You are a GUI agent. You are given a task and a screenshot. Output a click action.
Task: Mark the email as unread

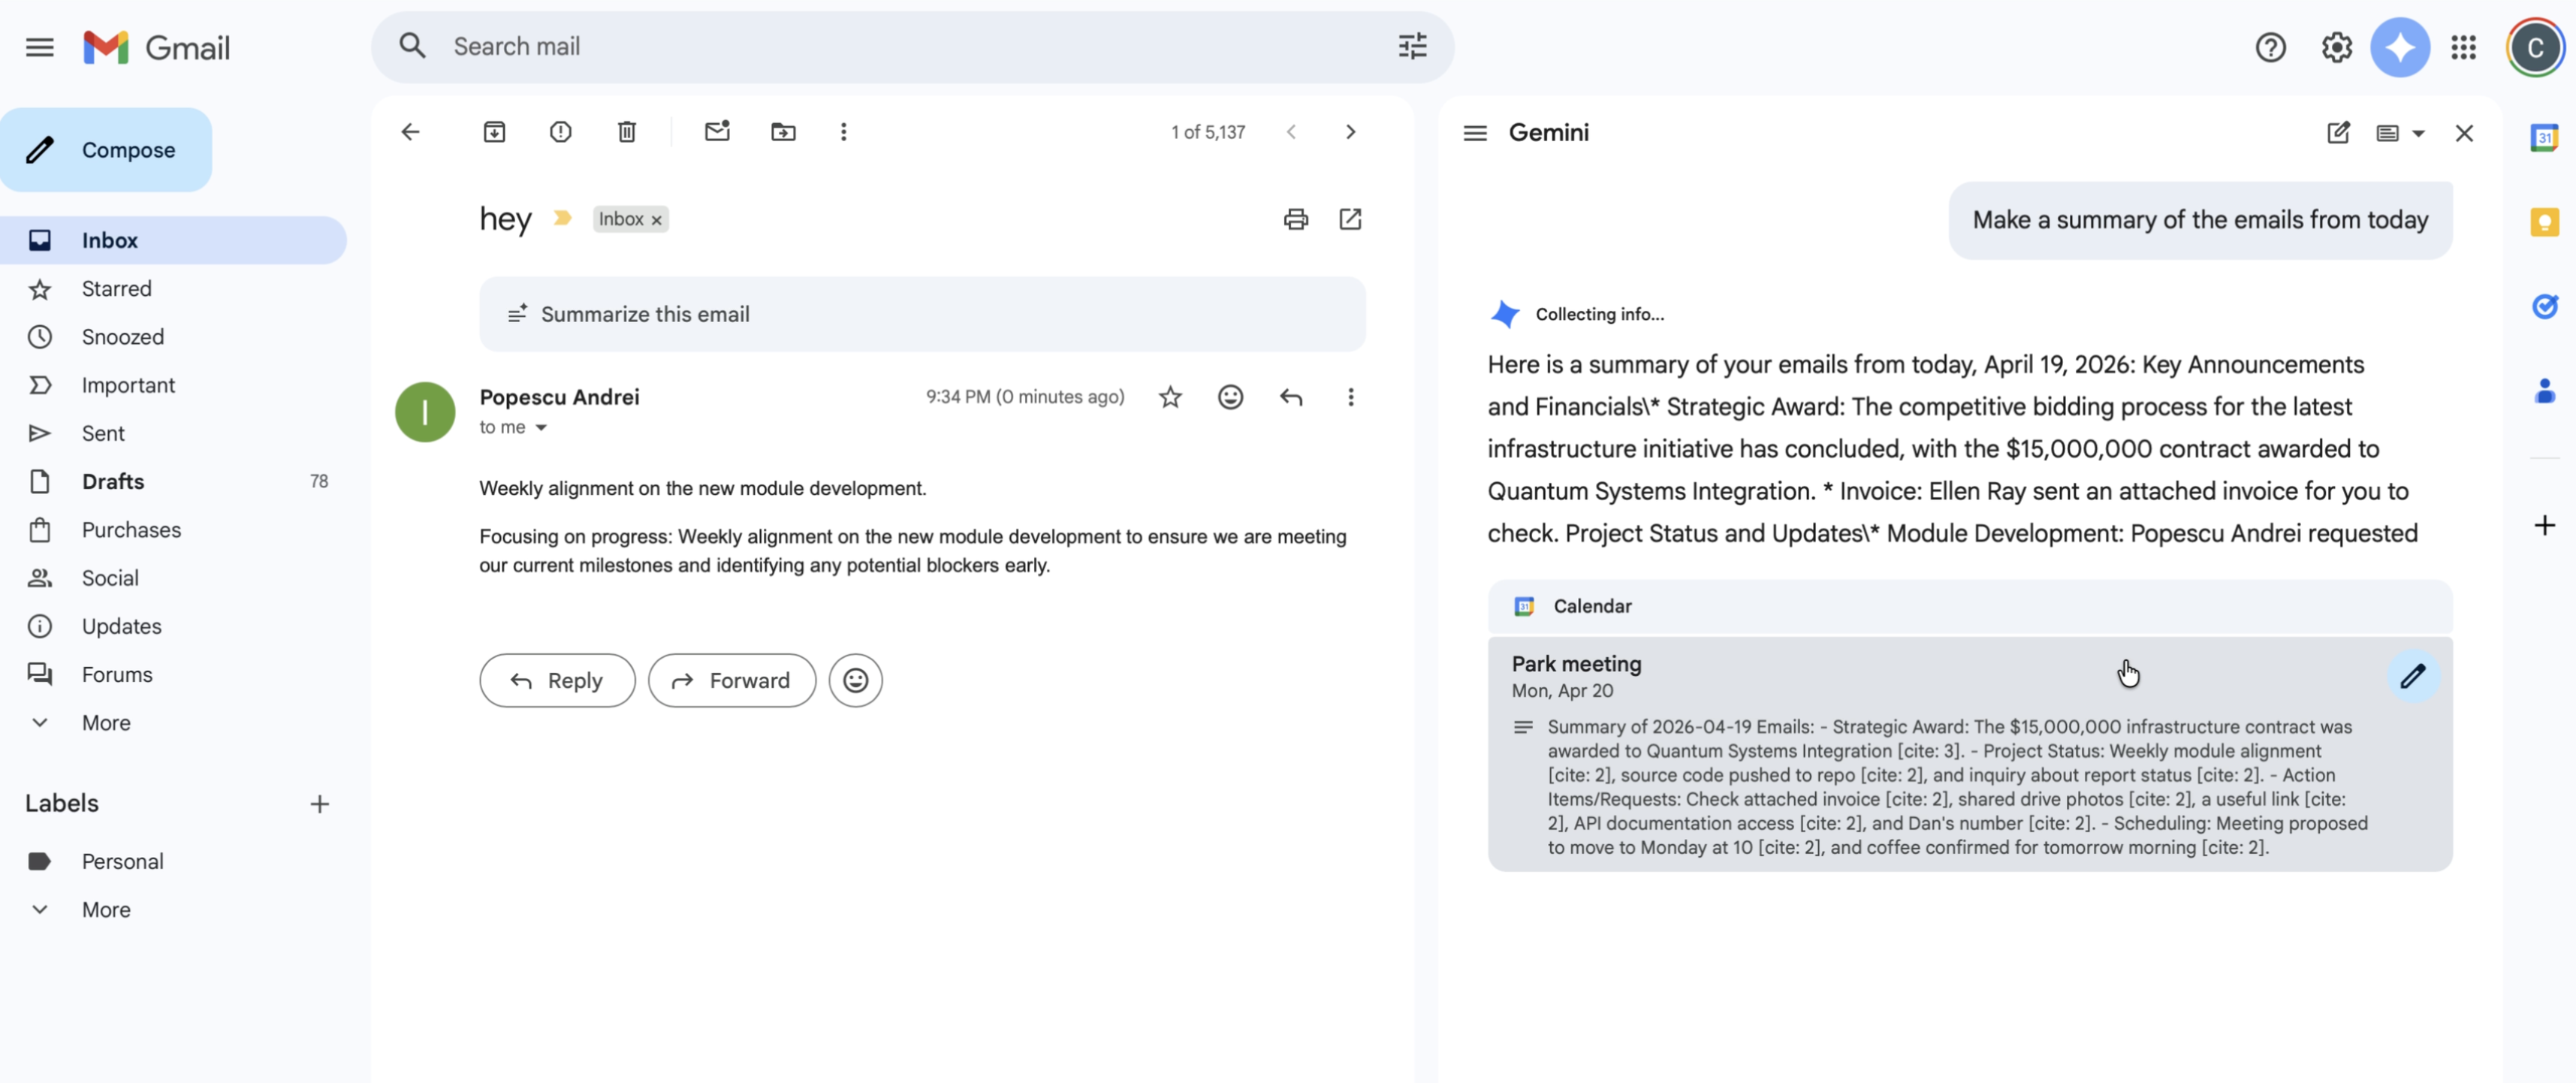(x=717, y=132)
